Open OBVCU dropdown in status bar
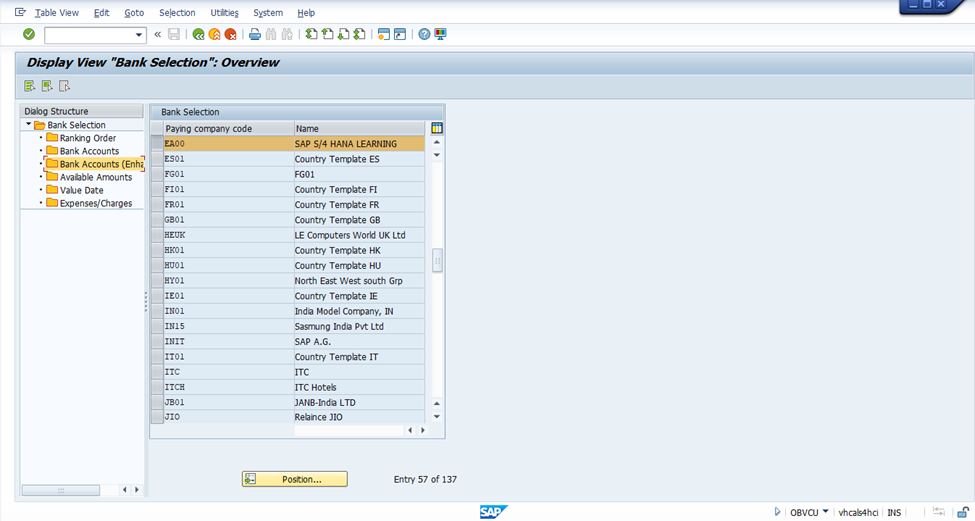Image resolution: width=975 pixels, height=521 pixels. click(825, 512)
